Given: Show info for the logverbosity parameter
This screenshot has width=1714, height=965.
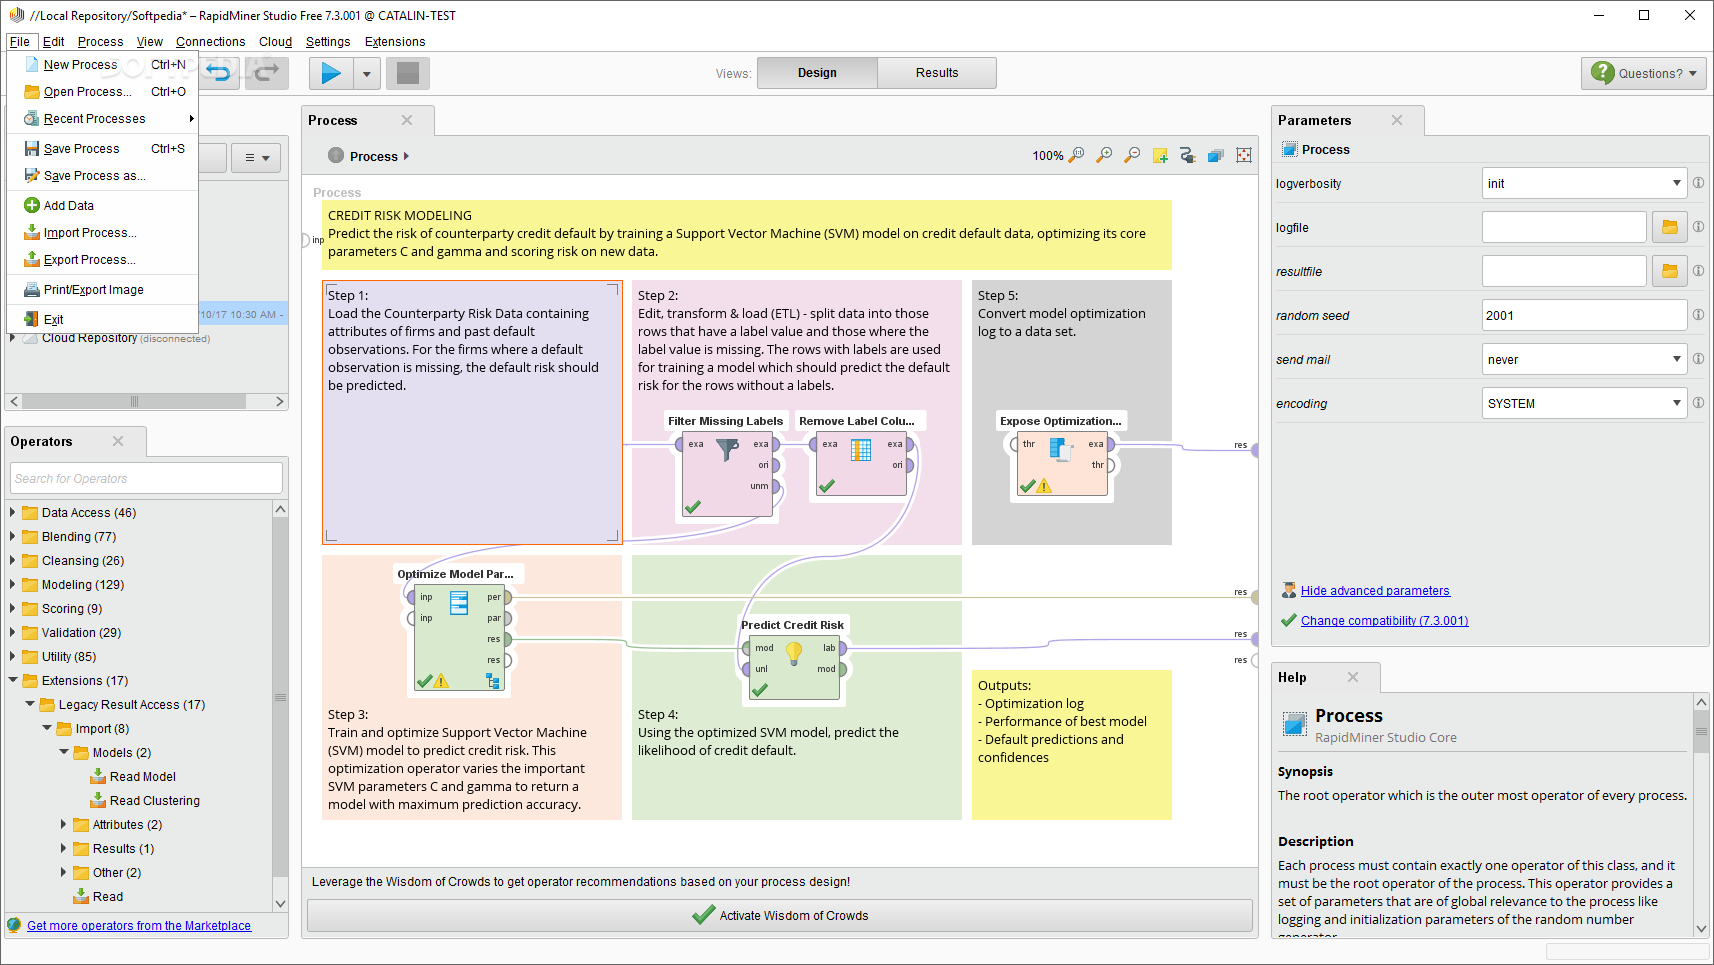Looking at the screenshot, I should (1698, 183).
